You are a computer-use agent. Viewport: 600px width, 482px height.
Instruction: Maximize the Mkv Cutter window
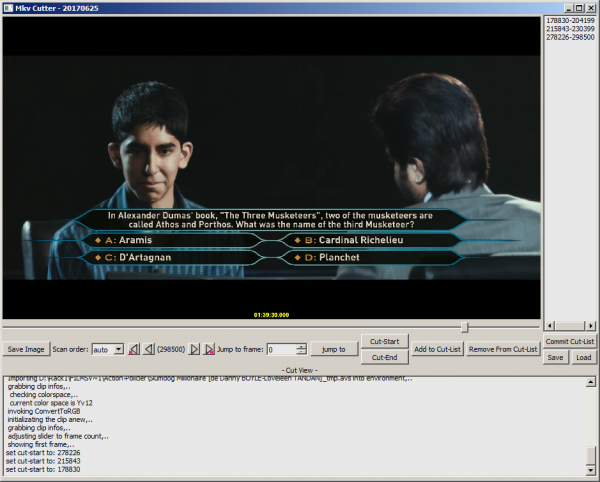[x=579, y=8]
